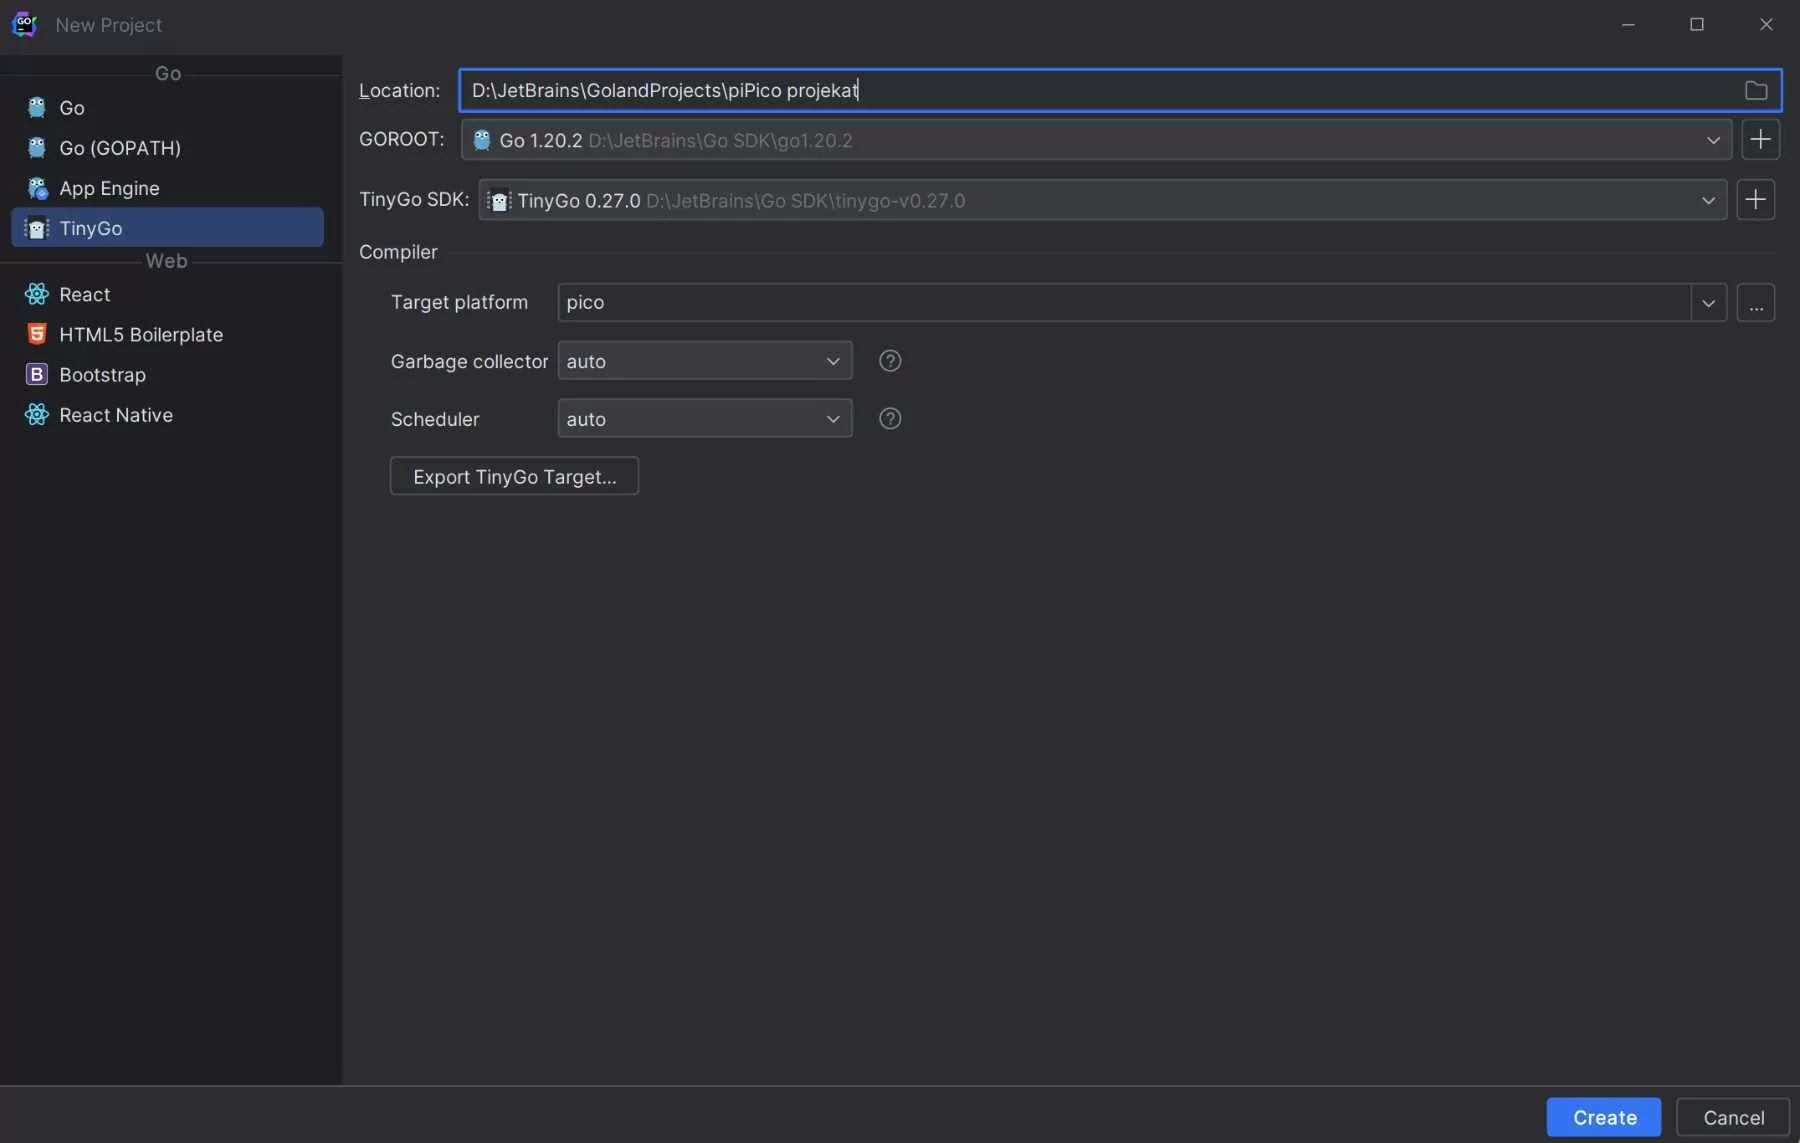The height and width of the screenshot is (1143, 1800).
Task: Select Go project type
Action: pos(168,107)
